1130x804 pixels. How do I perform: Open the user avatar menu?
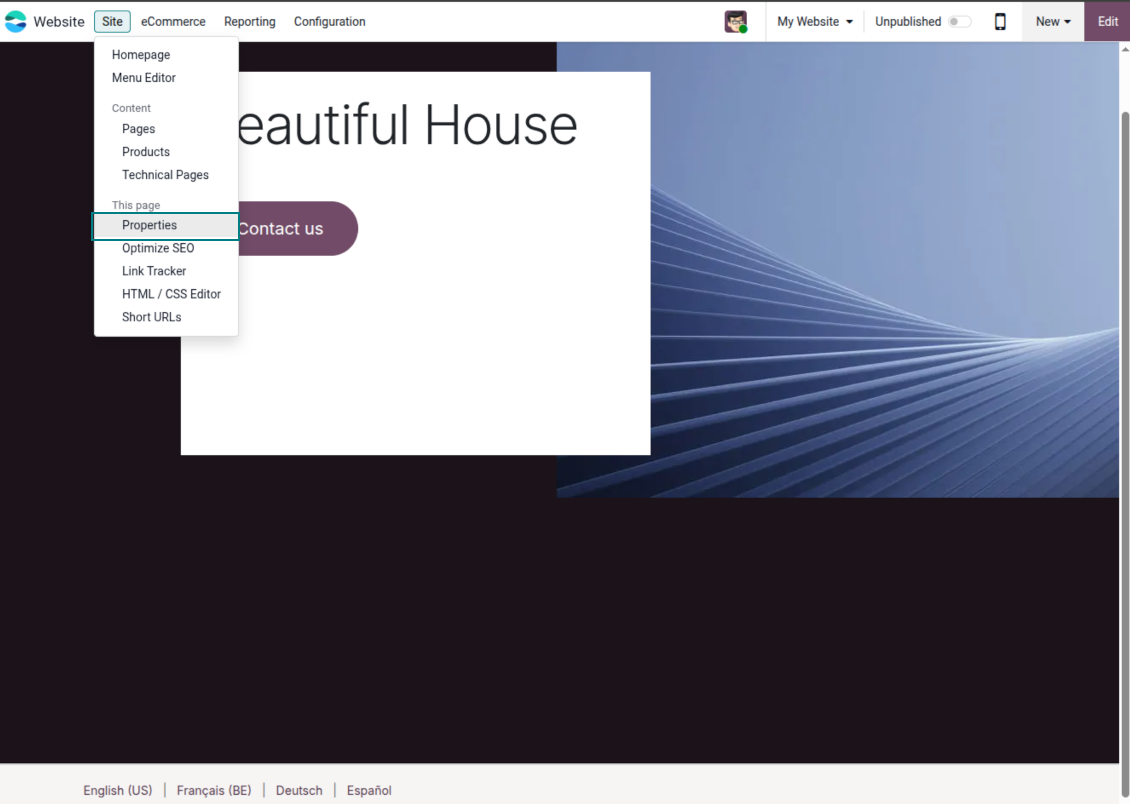click(736, 21)
